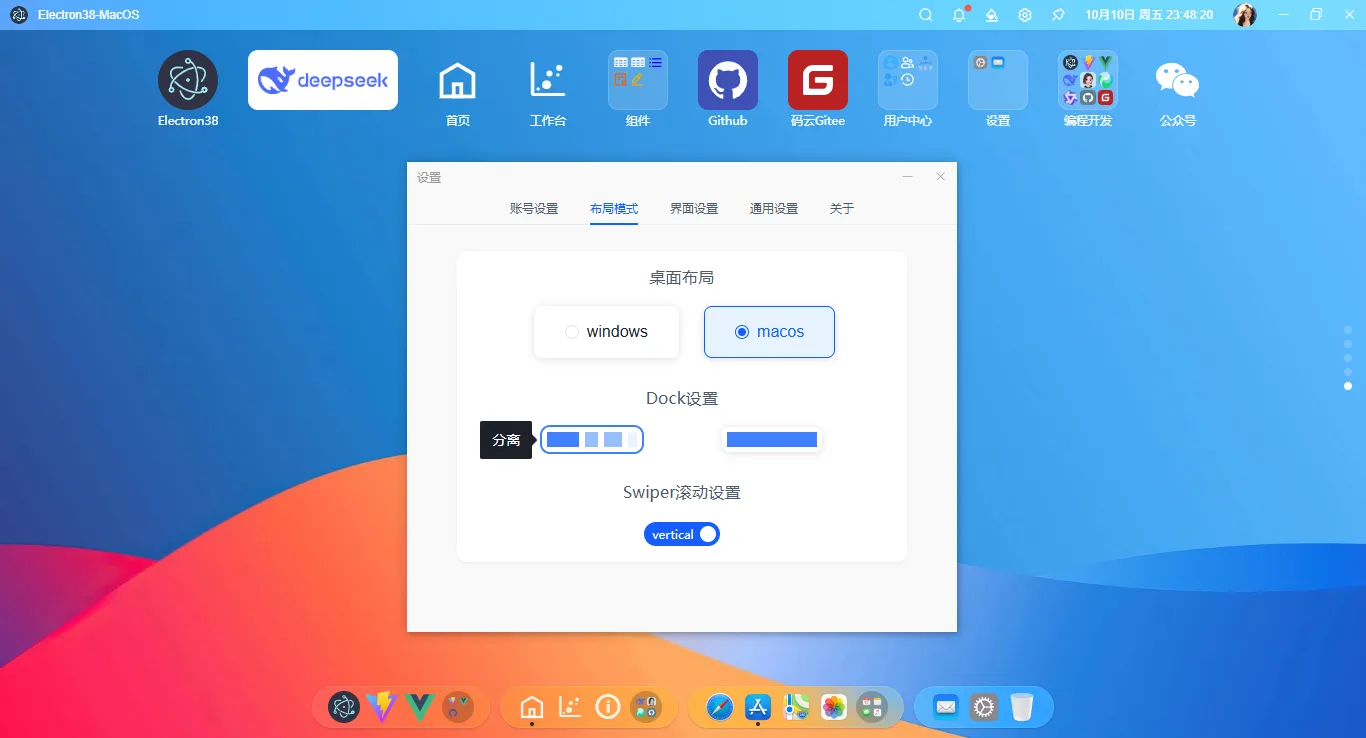Select the macos desktop layout radio button
Screen dimensions: 1366x738
[x=741, y=331]
